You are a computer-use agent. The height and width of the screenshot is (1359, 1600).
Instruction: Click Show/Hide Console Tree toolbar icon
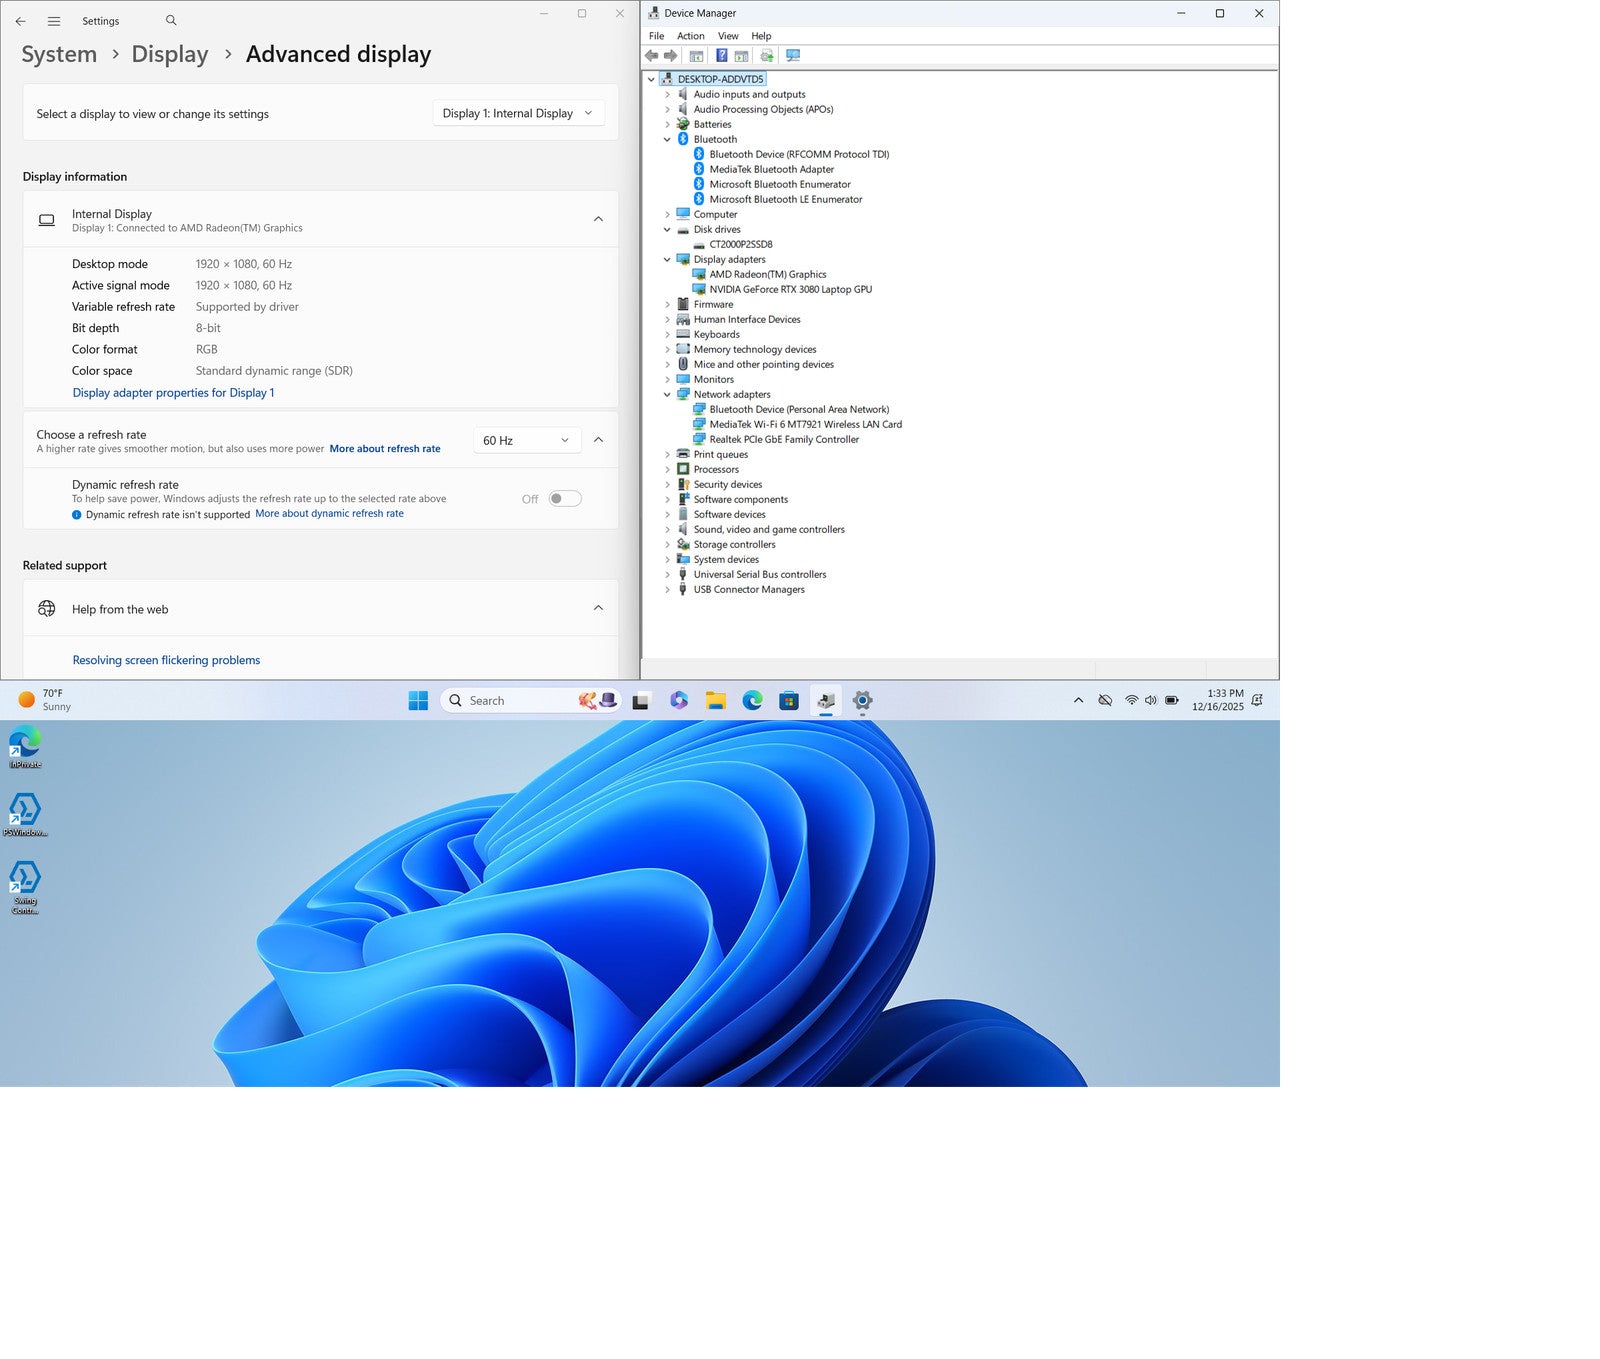pos(696,56)
